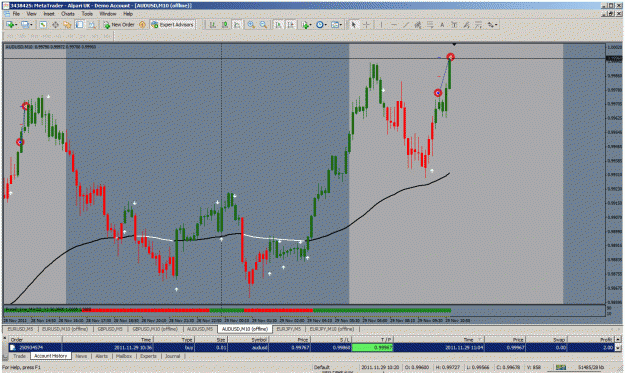The image size is (625, 373).
Task: Switch to Line Chart type
Action: click(237, 25)
